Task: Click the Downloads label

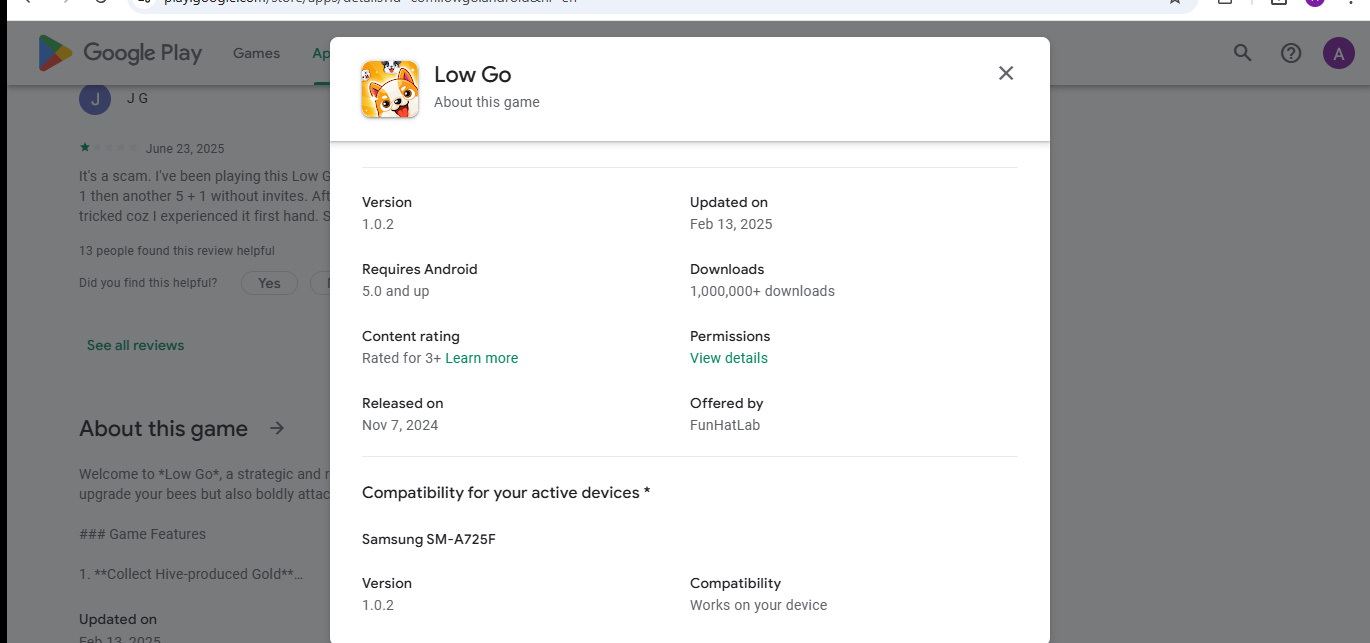Action: coord(727,269)
